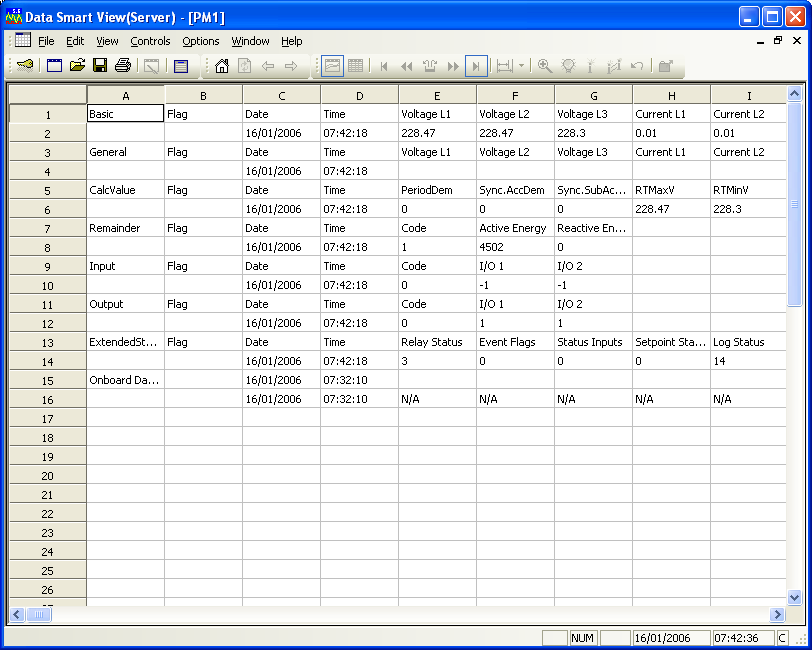812x650 pixels.
Task: Open the Window menu
Action: [250, 41]
